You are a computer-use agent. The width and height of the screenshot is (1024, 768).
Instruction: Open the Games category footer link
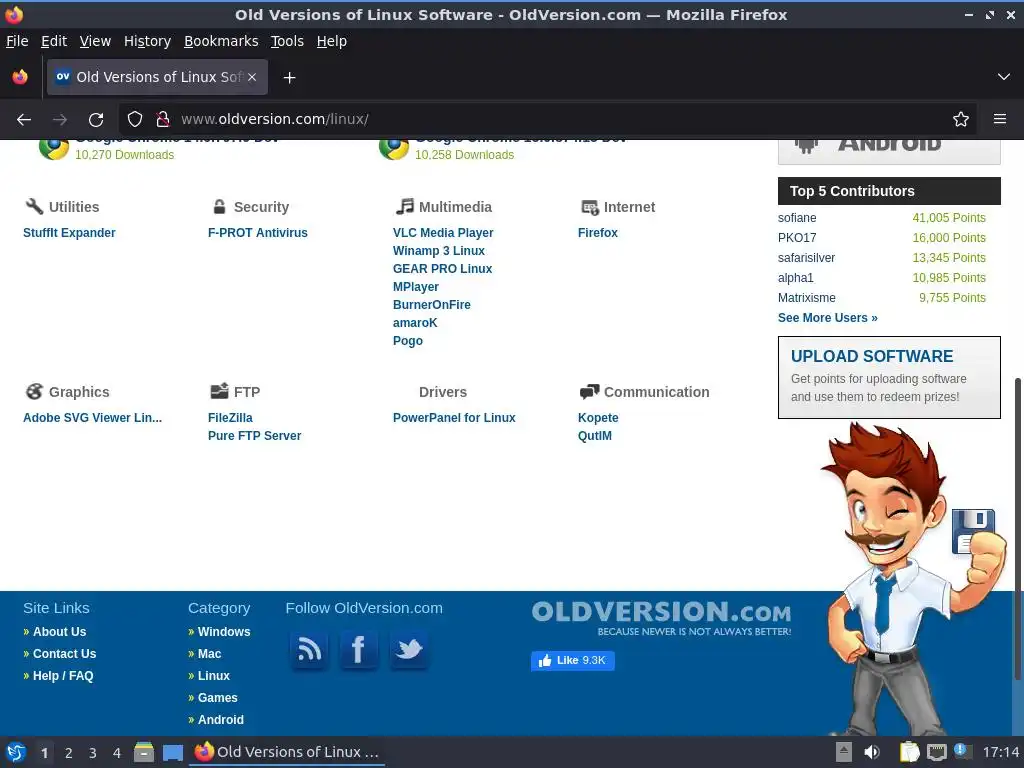click(x=217, y=697)
